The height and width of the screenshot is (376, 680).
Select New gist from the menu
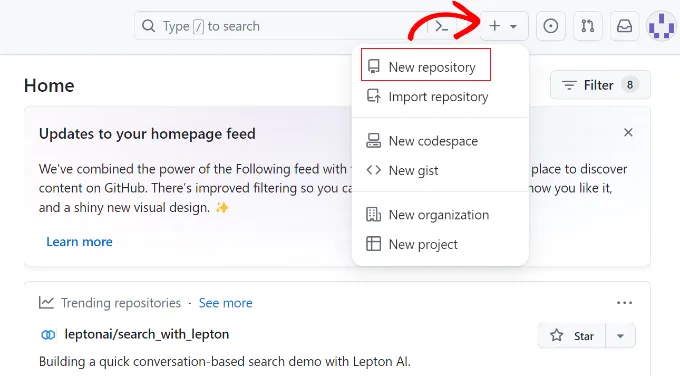pos(440,170)
